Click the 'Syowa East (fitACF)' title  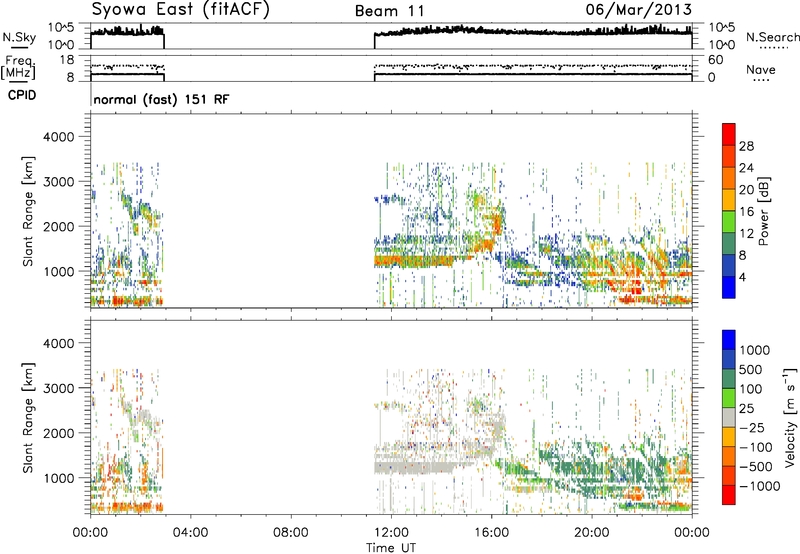(x=181, y=9)
